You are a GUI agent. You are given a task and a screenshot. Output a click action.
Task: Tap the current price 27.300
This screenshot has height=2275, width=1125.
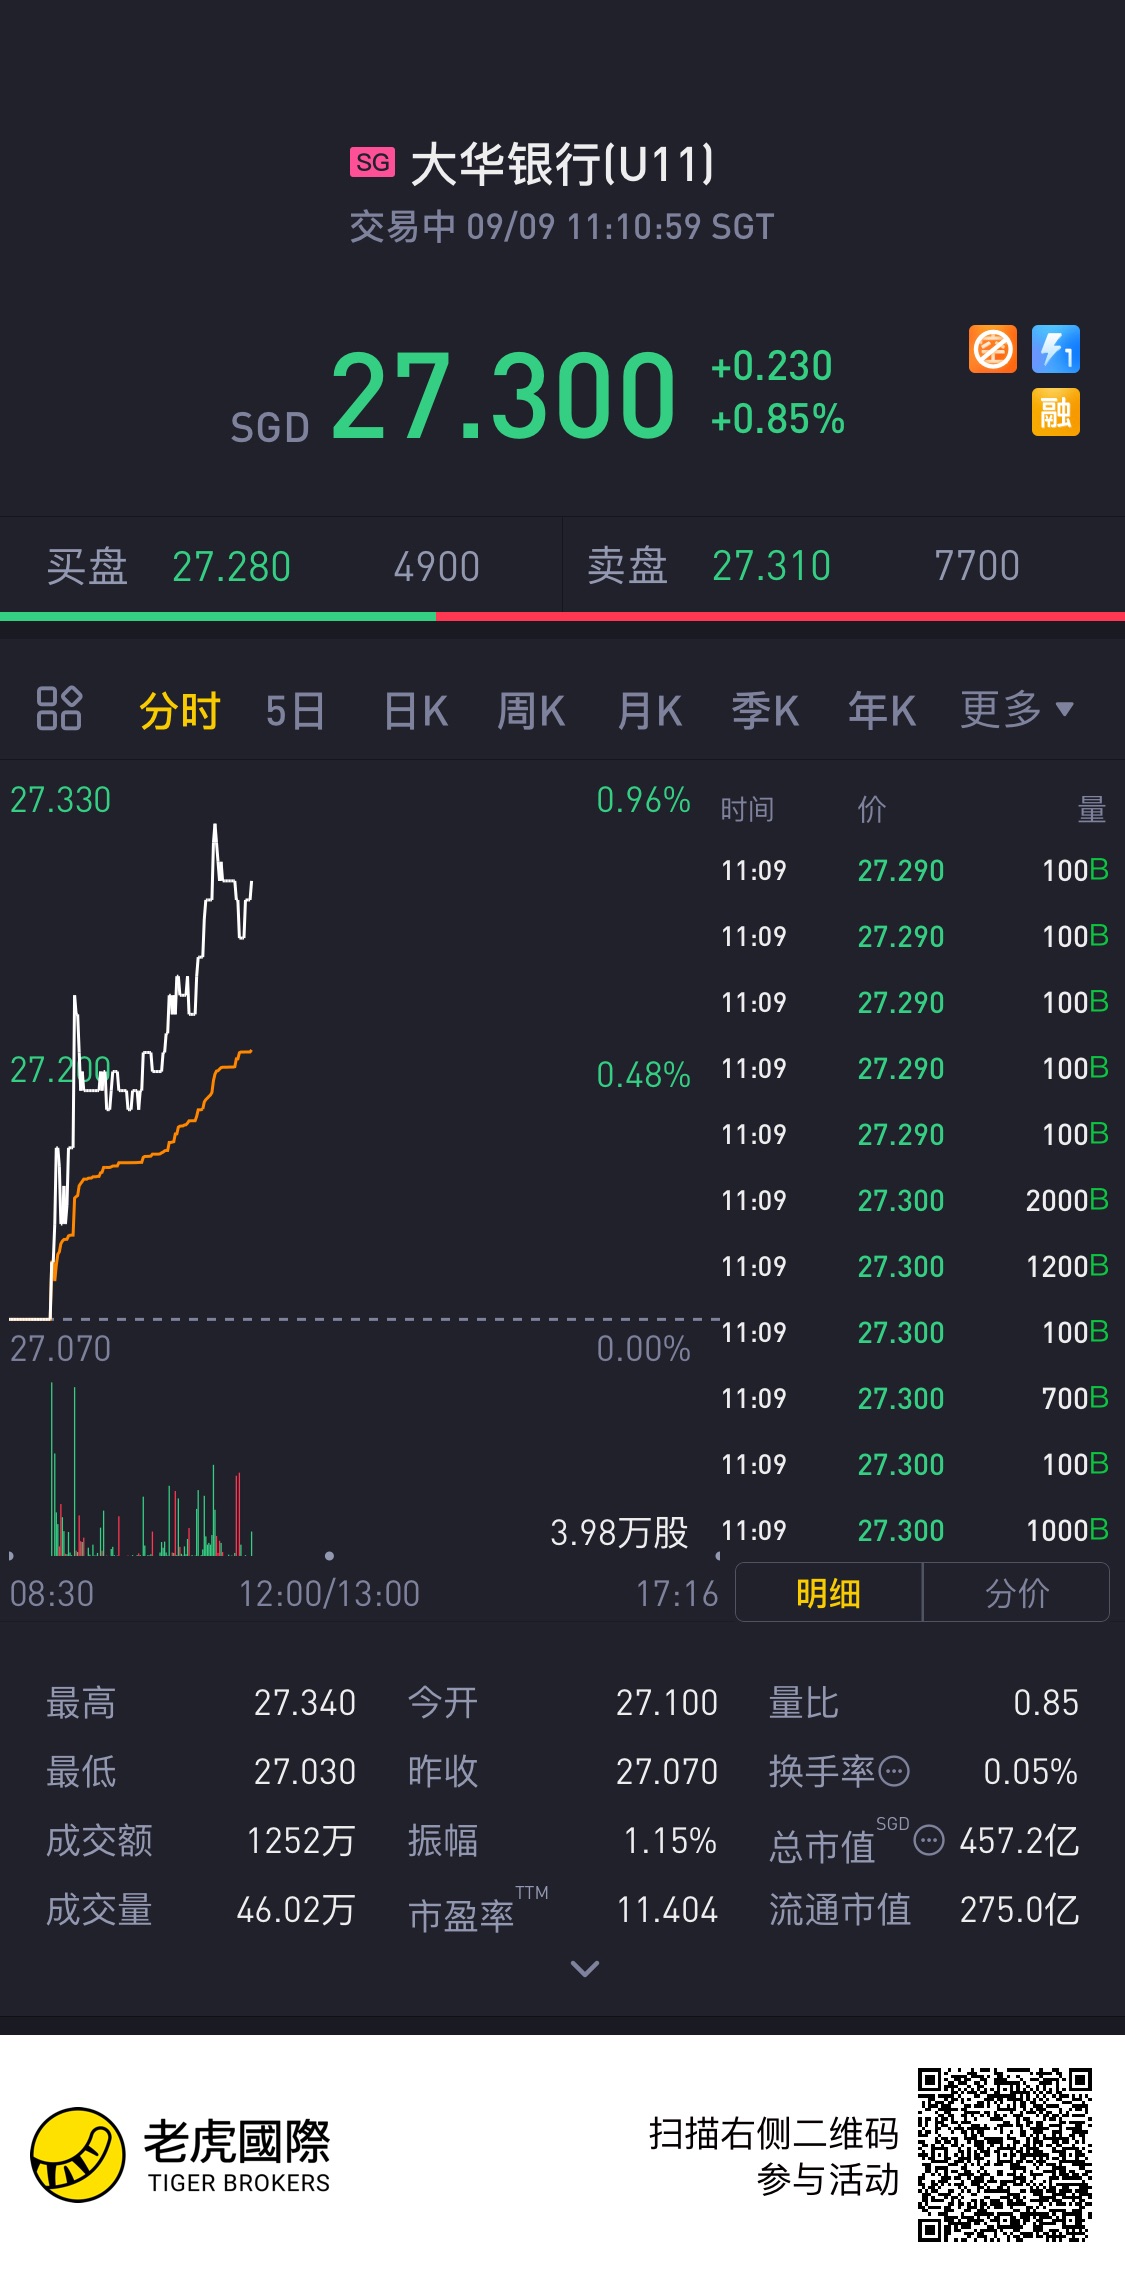coord(504,396)
